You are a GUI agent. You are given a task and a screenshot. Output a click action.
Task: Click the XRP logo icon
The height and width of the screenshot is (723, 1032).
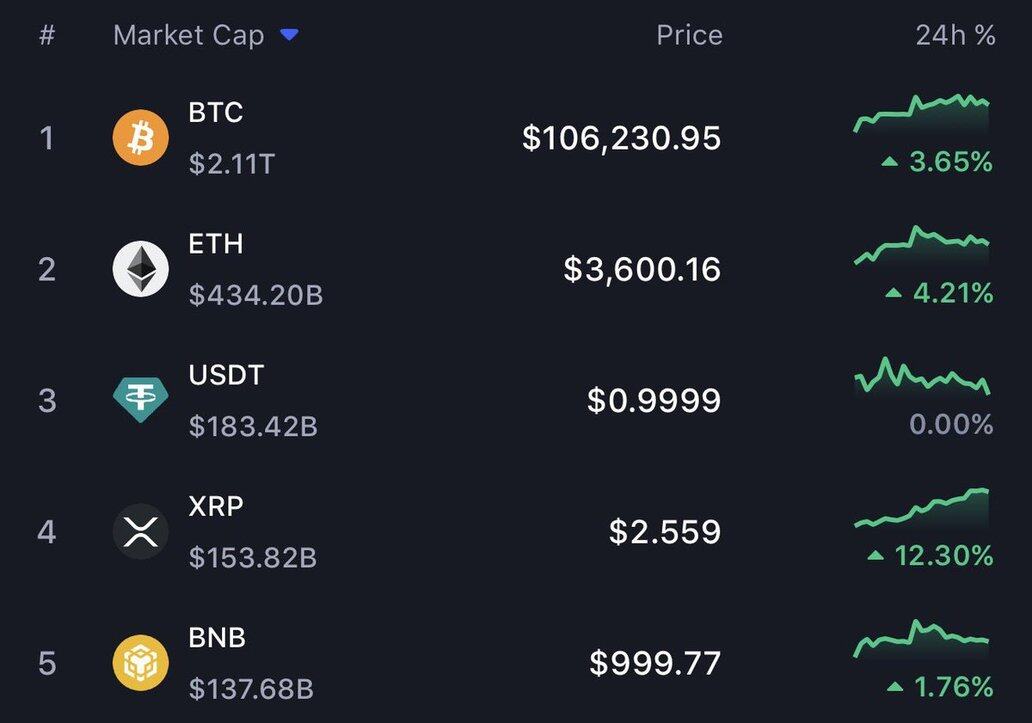coord(140,531)
